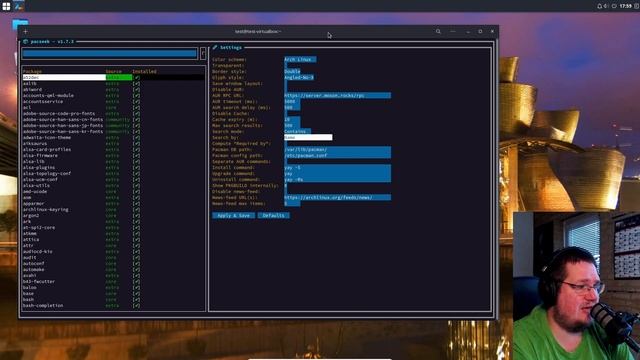Viewport: 640px width, 360px height.
Task: Click the small button beside the search bar
Action: coord(203,53)
